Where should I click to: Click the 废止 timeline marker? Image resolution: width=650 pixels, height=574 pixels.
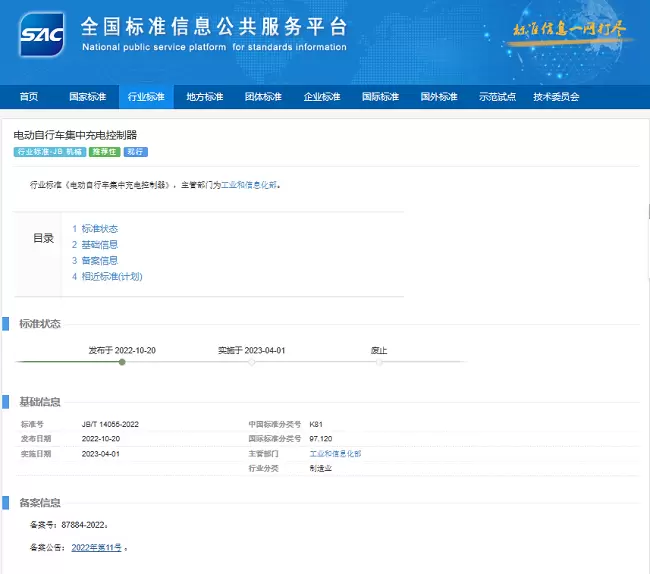[379, 361]
